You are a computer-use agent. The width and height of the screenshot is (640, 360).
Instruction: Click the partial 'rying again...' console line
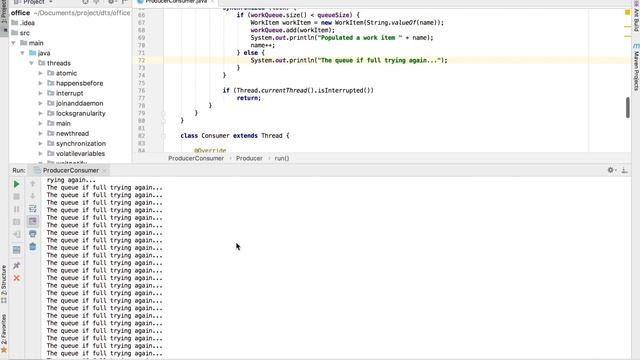point(71,180)
